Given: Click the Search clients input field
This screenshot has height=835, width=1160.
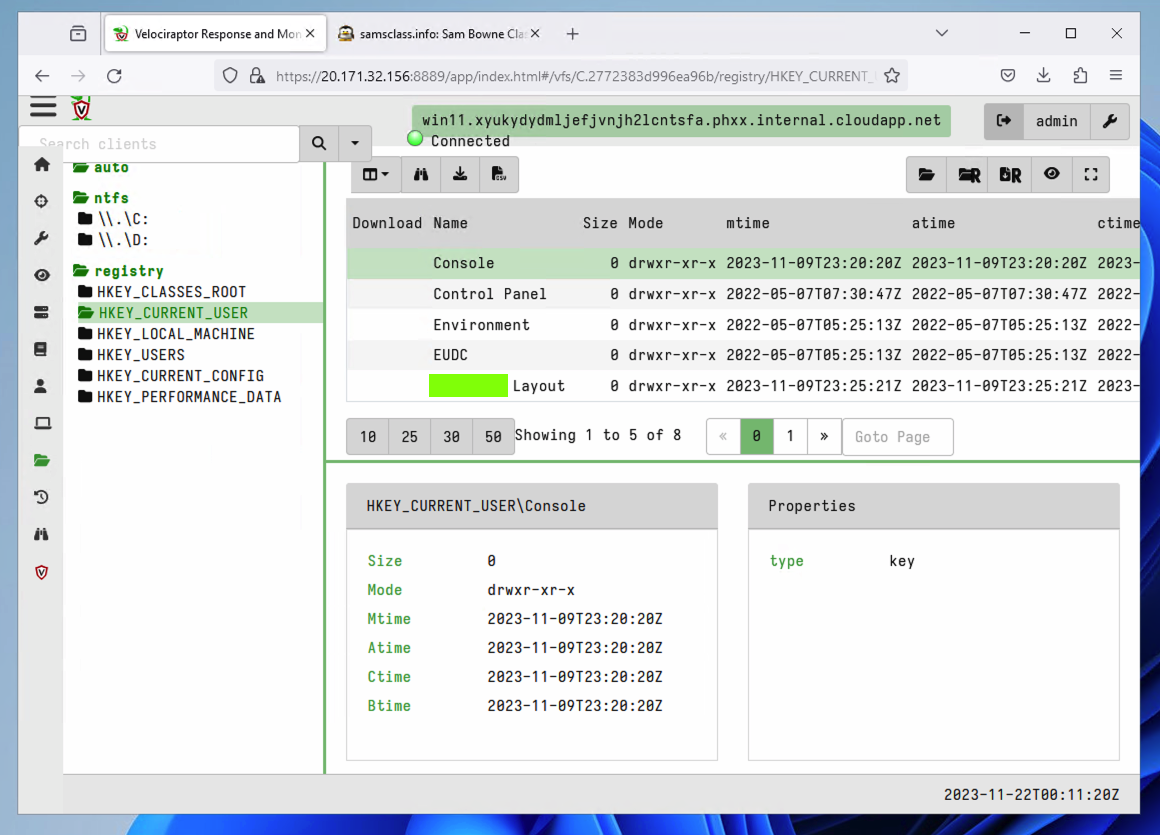Looking at the screenshot, I should pyautogui.click(x=159, y=143).
